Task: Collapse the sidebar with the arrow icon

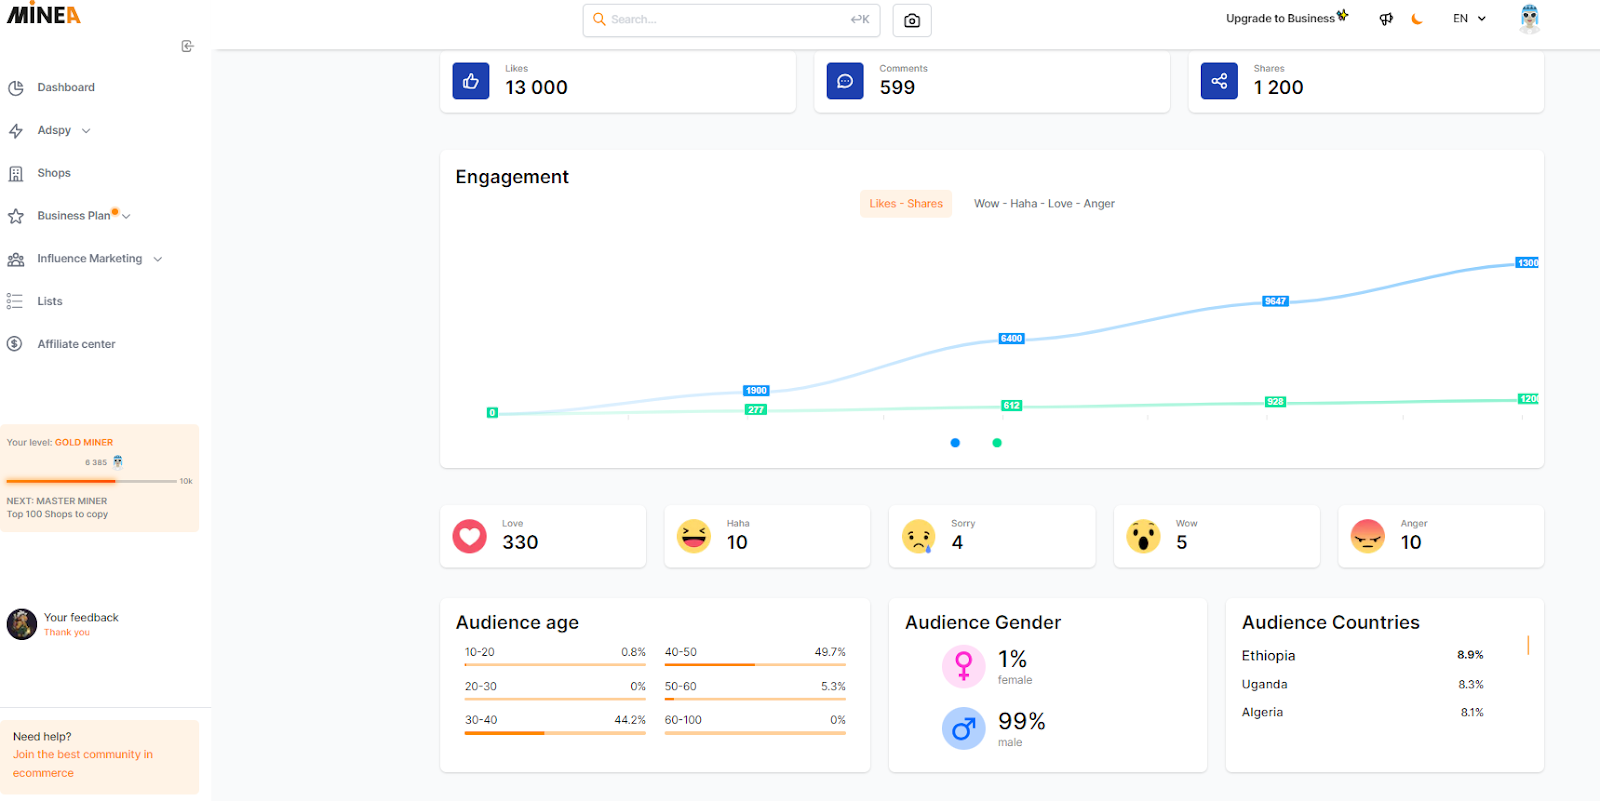Action: pos(187,46)
